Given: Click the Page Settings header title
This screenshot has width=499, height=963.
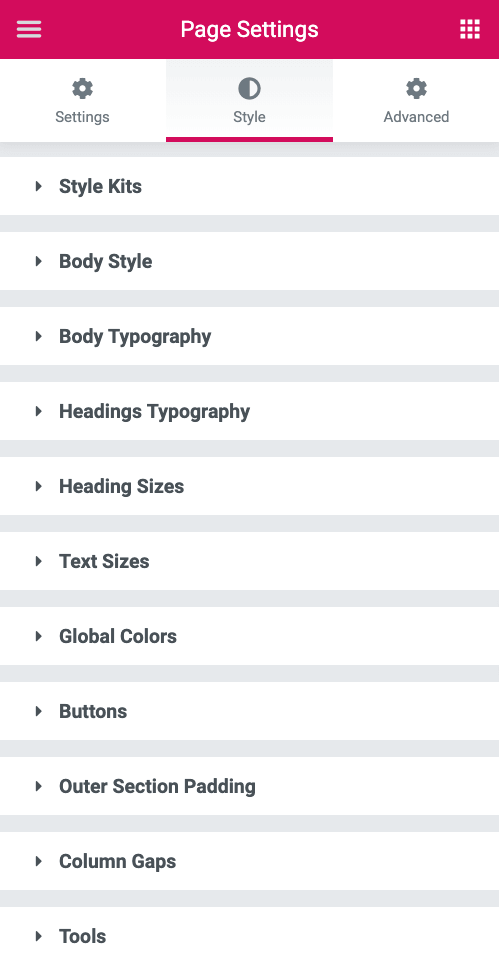Looking at the screenshot, I should click(250, 29).
